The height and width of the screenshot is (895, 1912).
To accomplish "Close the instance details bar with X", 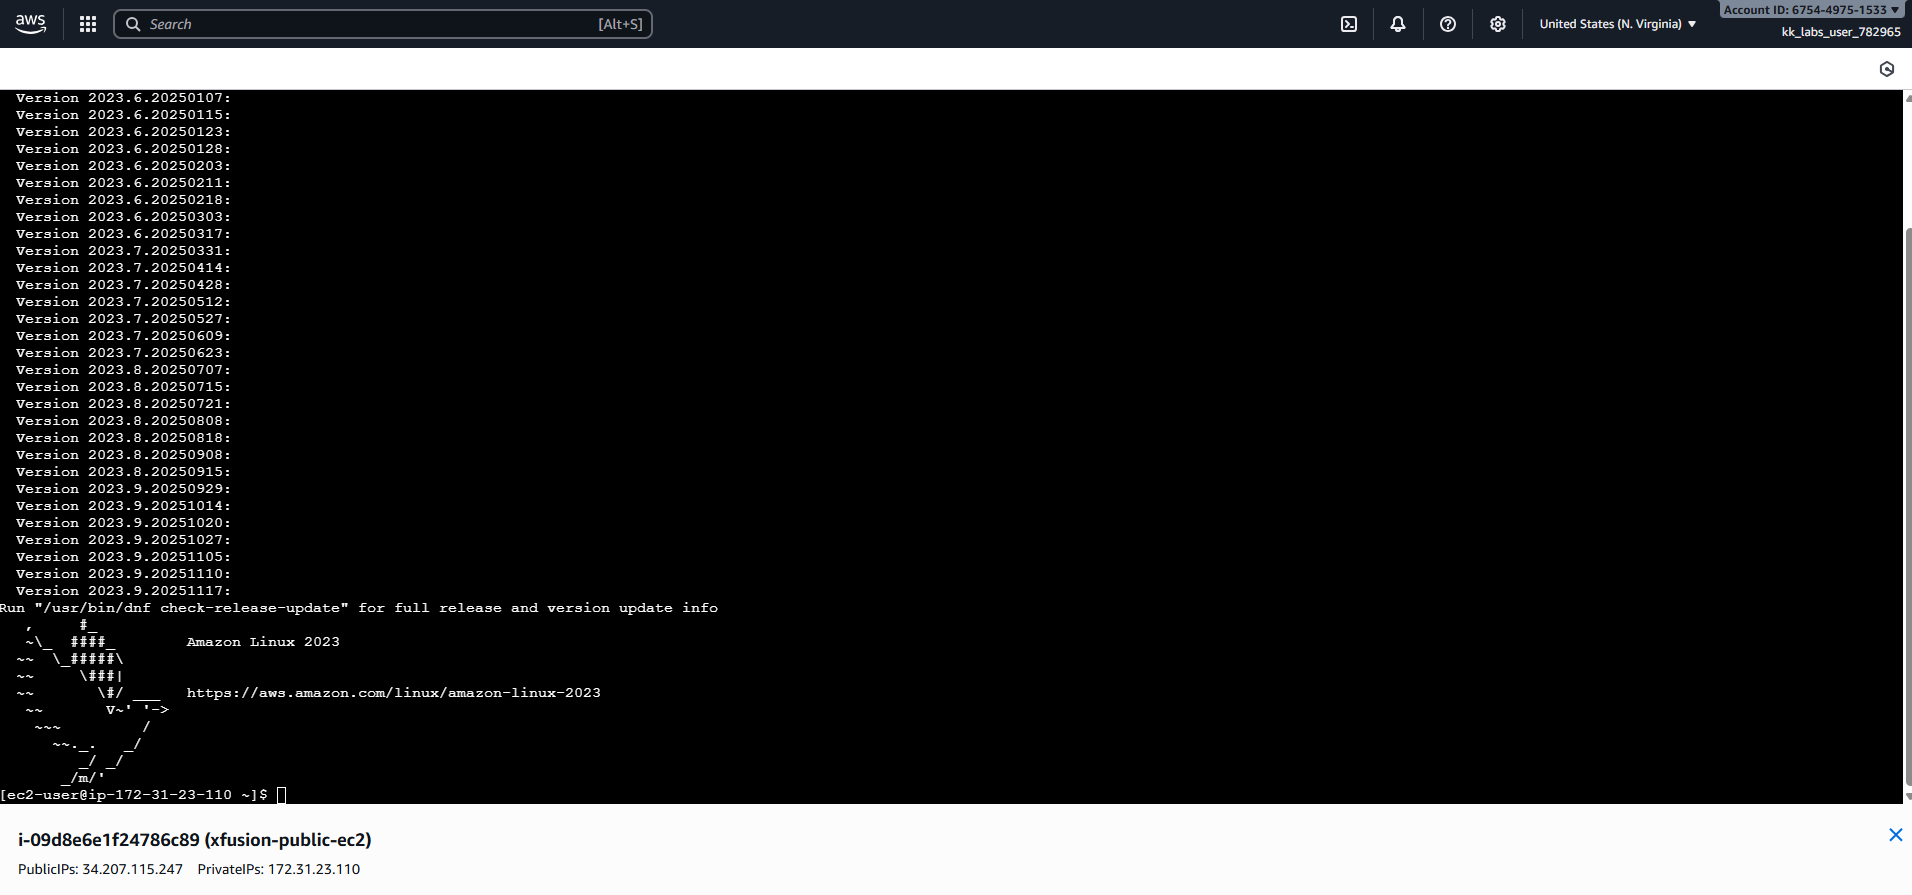I will tap(1895, 835).
